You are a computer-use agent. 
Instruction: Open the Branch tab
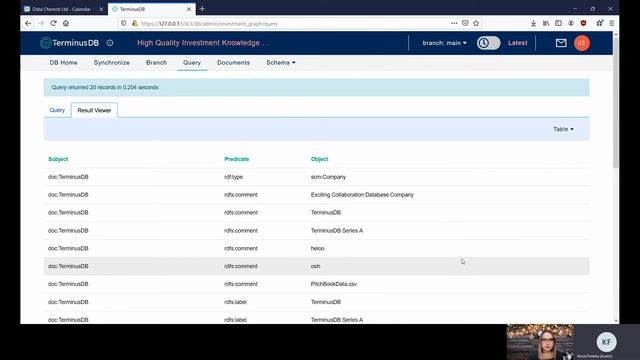(156, 62)
